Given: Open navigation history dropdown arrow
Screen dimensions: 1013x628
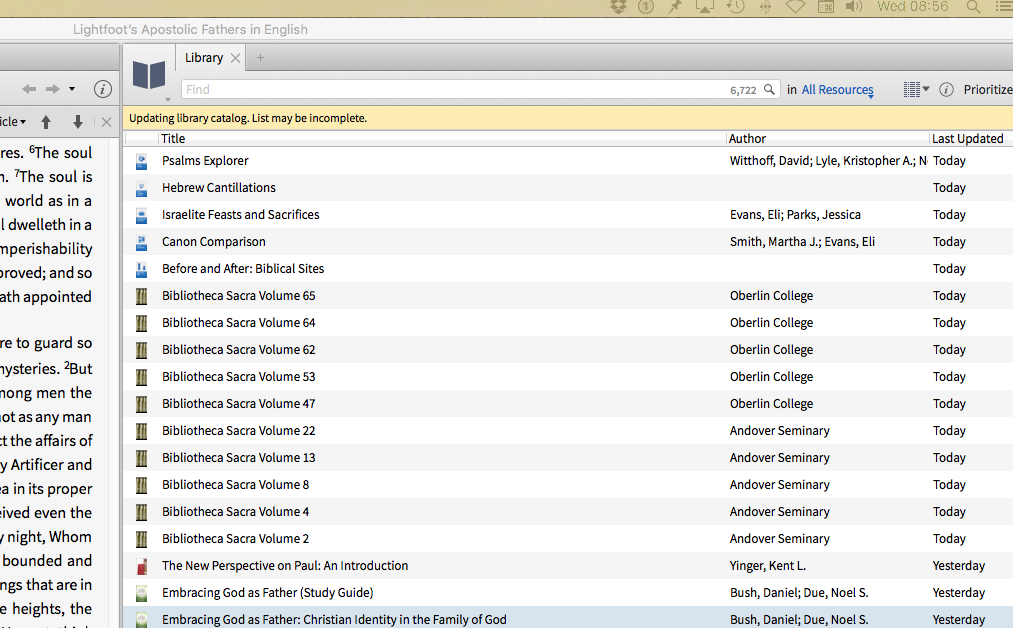Looking at the screenshot, I should tap(72, 89).
